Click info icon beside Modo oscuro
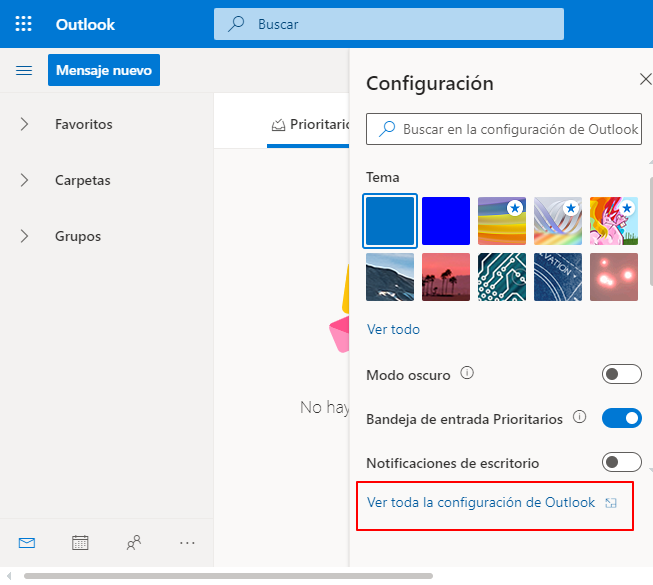This screenshot has width=653, height=585. pos(467,373)
